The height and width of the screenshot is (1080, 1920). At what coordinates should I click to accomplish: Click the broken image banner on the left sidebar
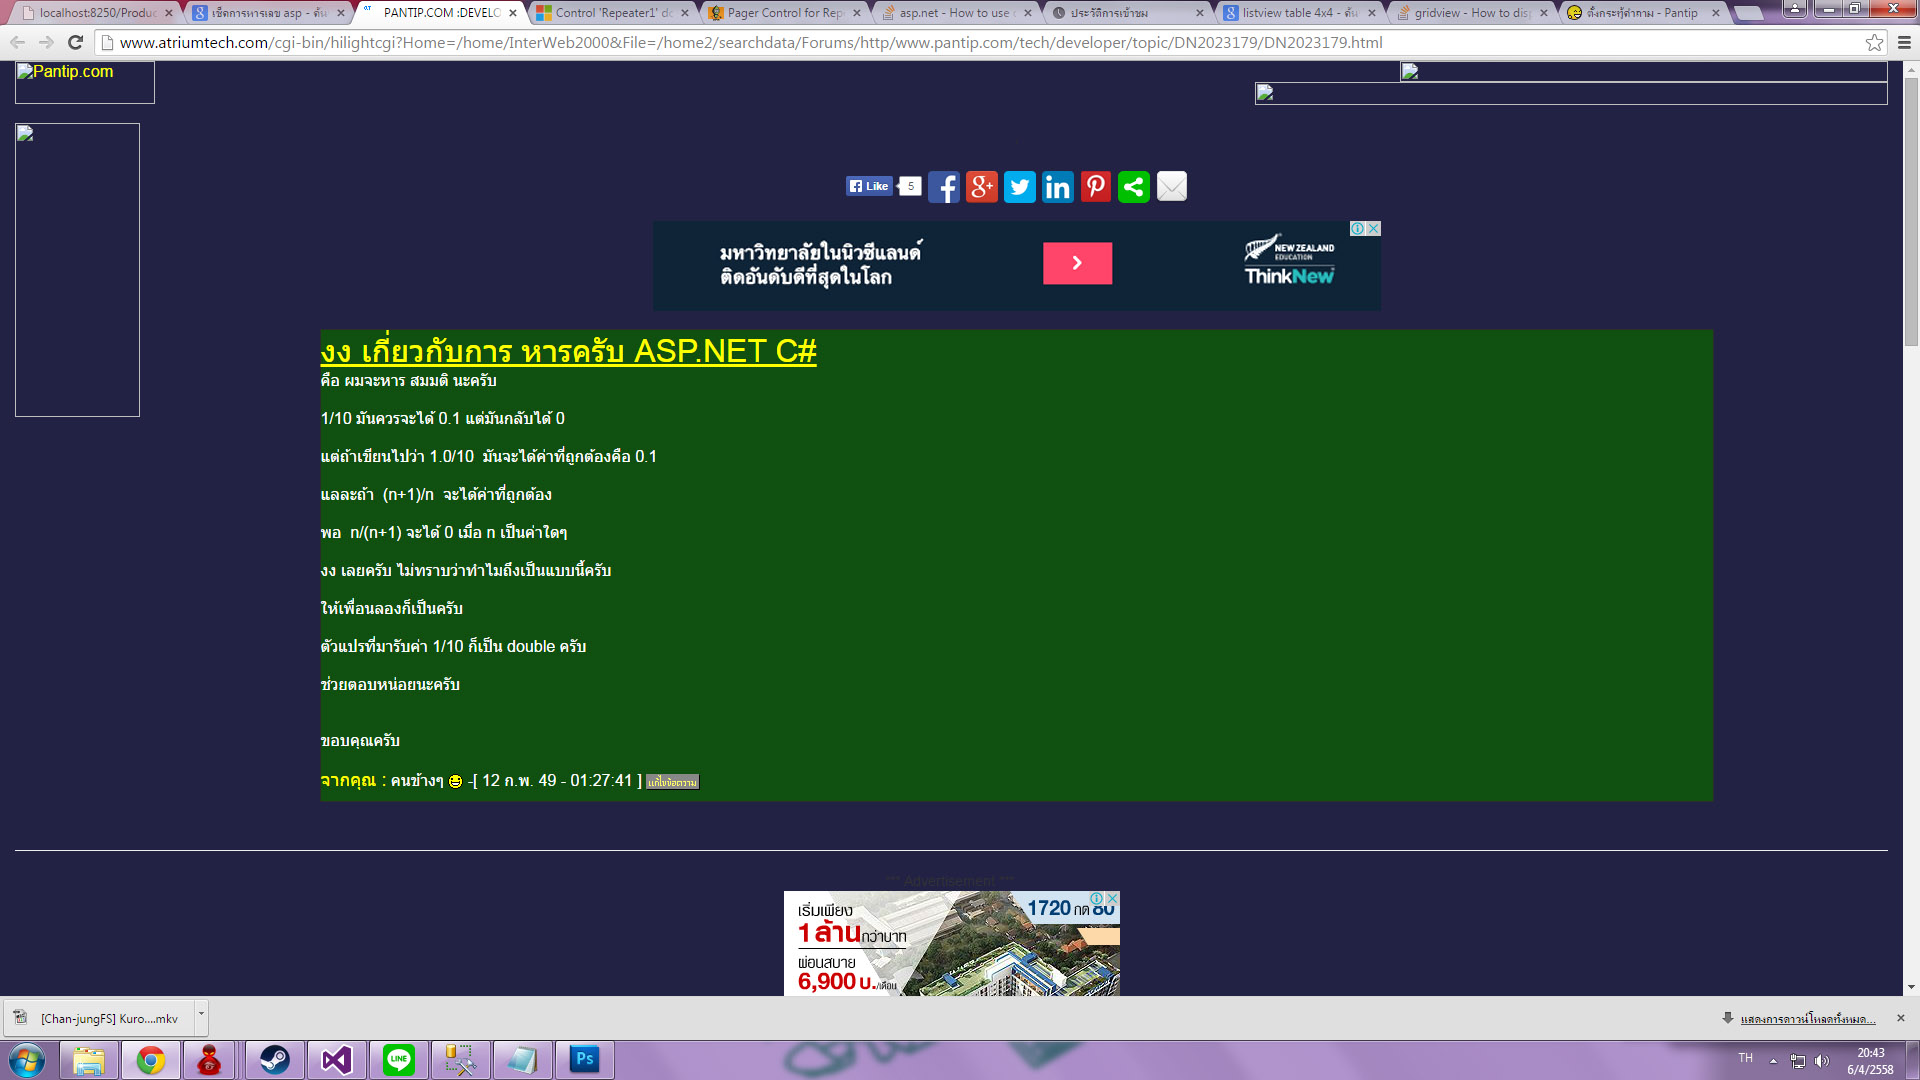point(77,270)
